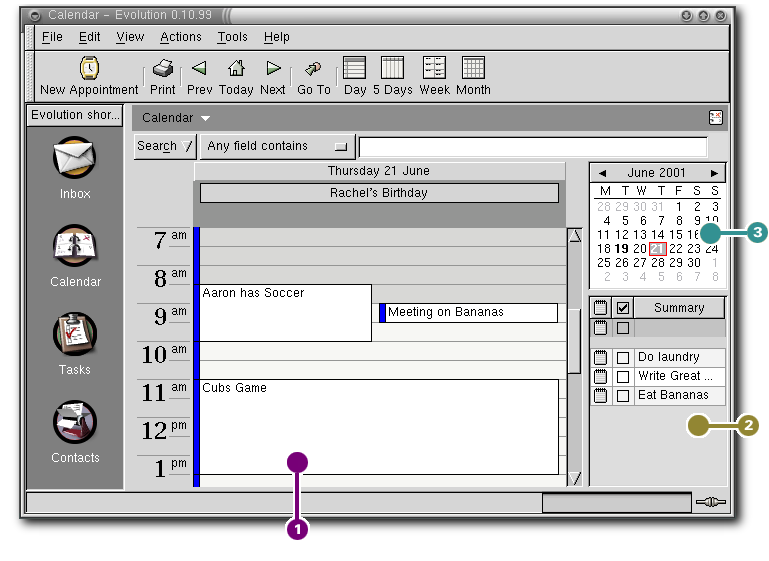Switch to Week view icon
The image size is (769, 561).
[x=434, y=68]
